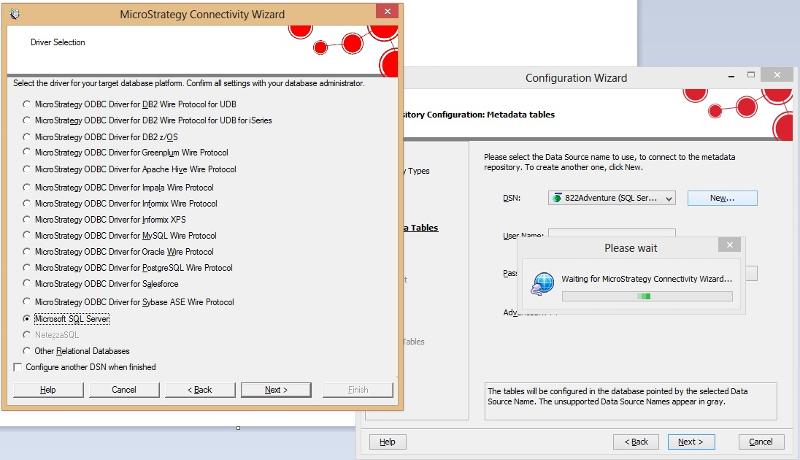
Task: Click Next in Connectivity Wizard
Action: tap(276, 390)
